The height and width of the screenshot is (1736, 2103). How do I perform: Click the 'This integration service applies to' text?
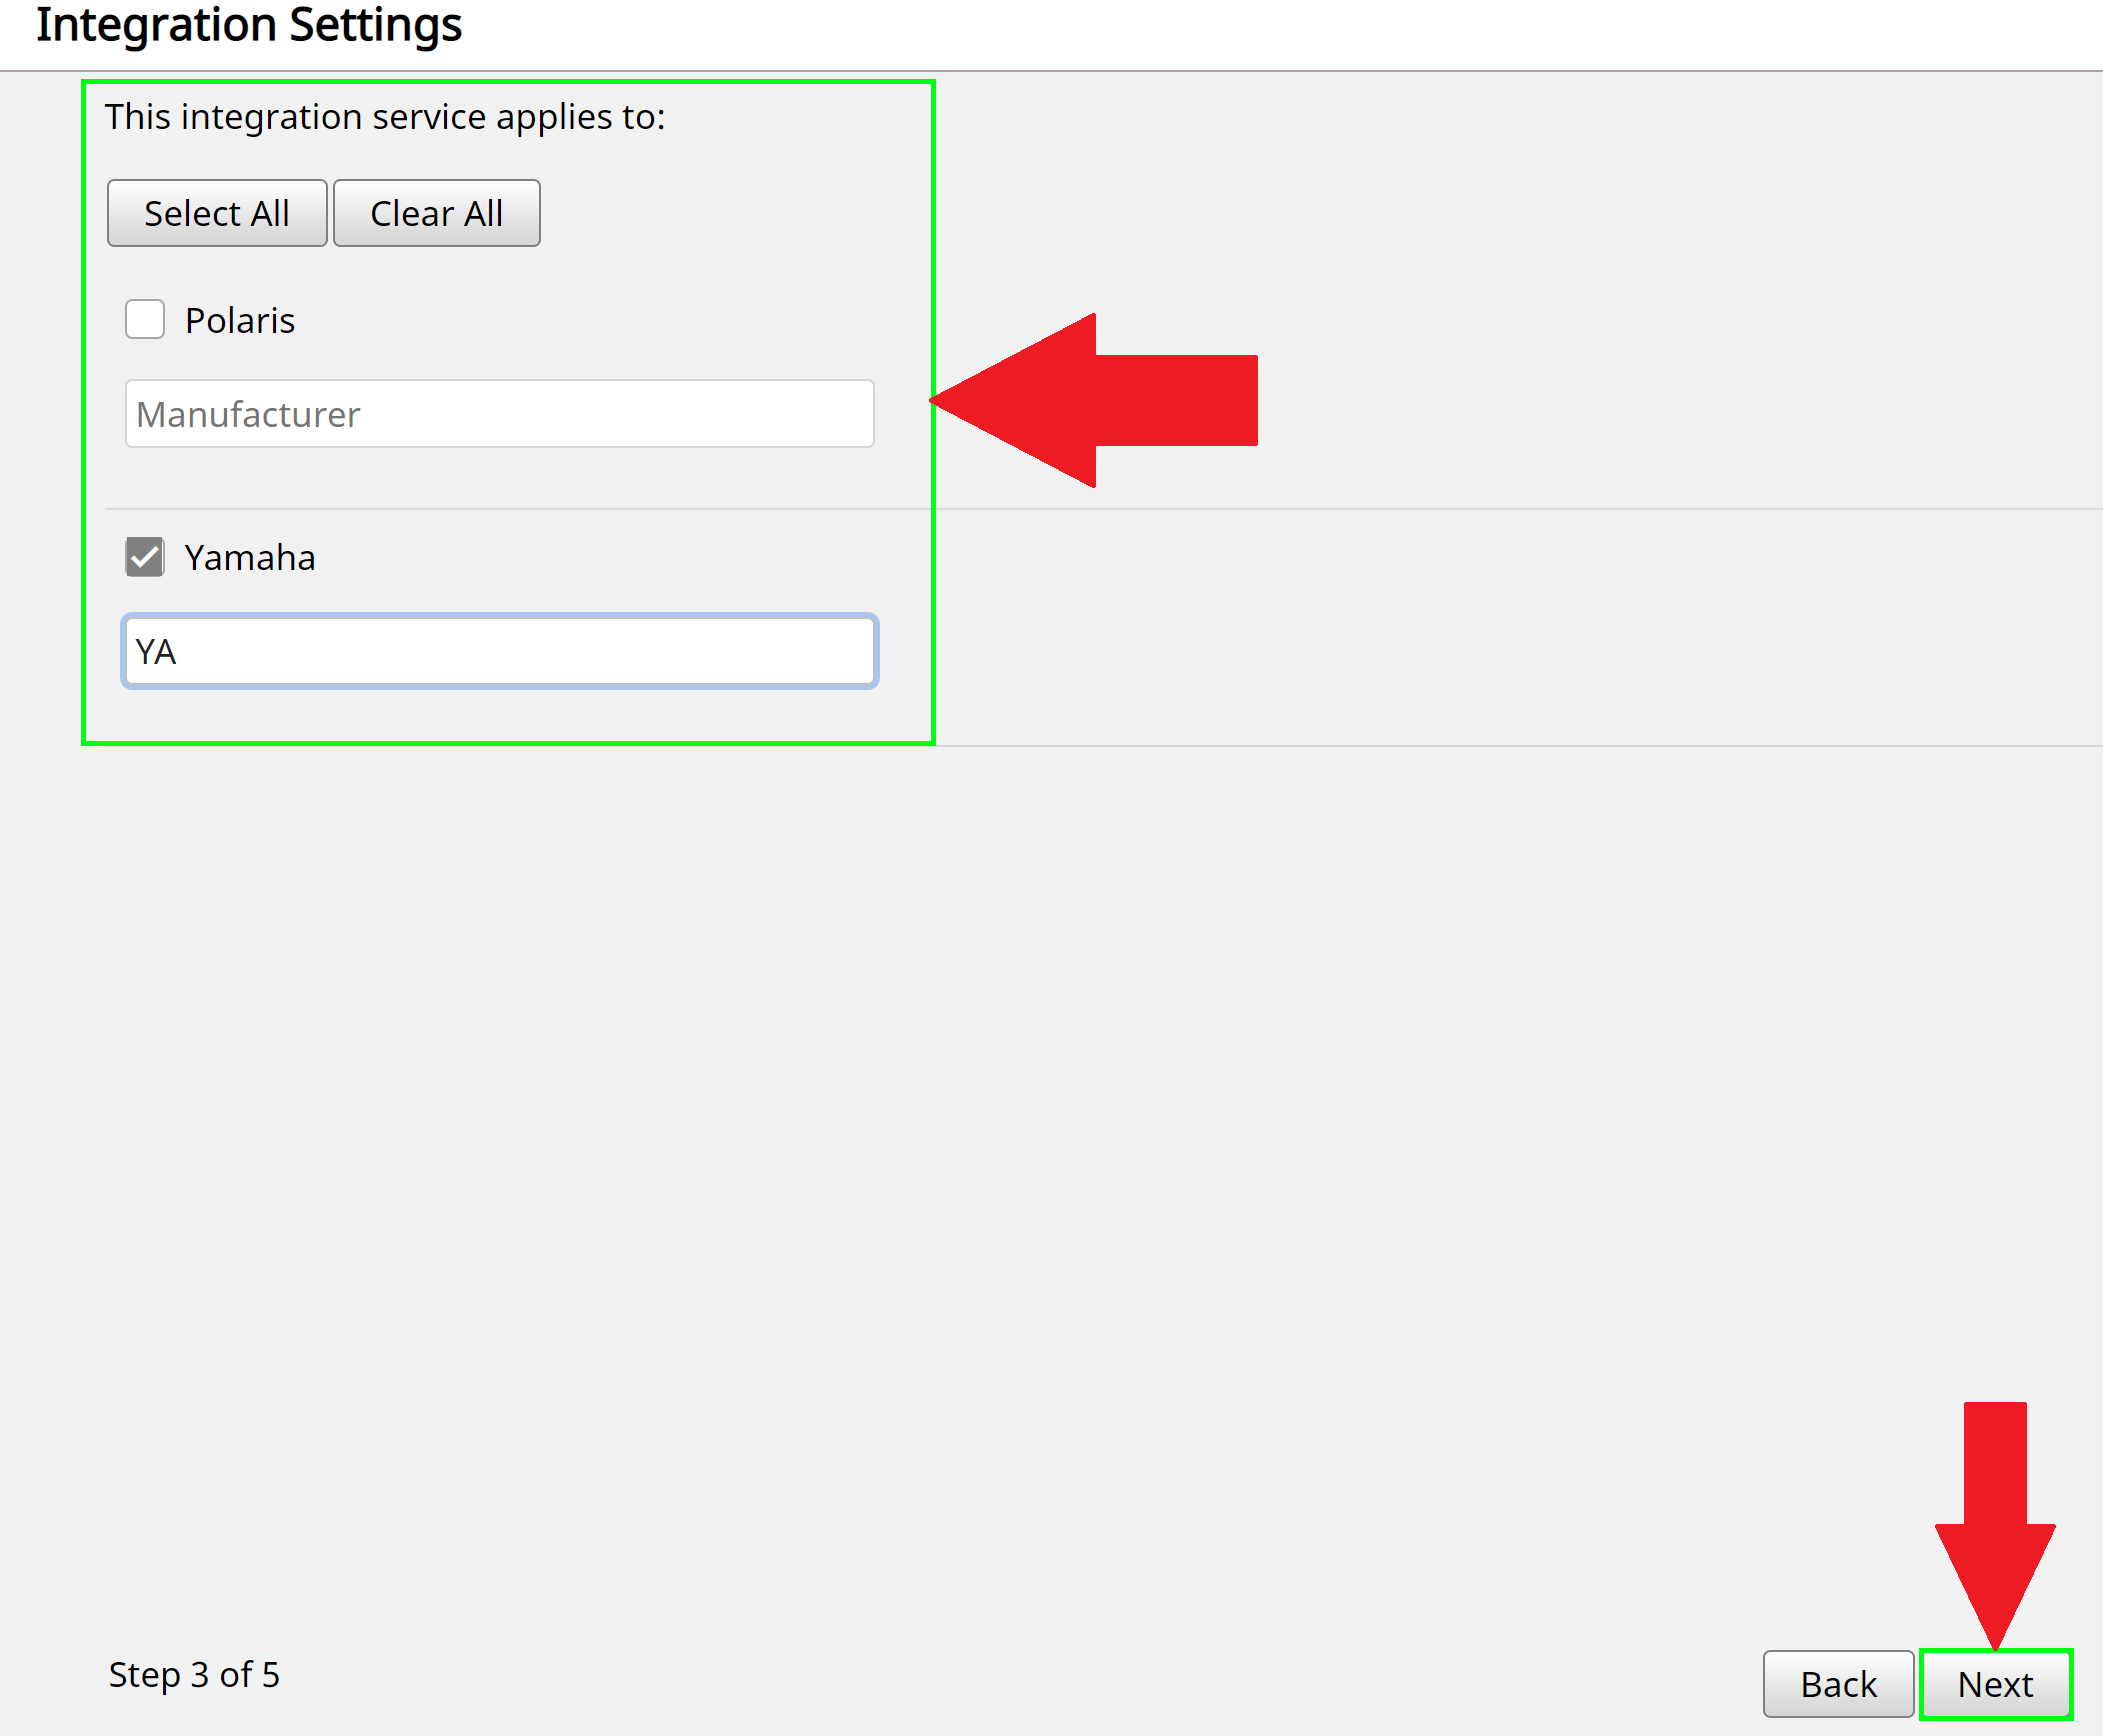point(385,117)
